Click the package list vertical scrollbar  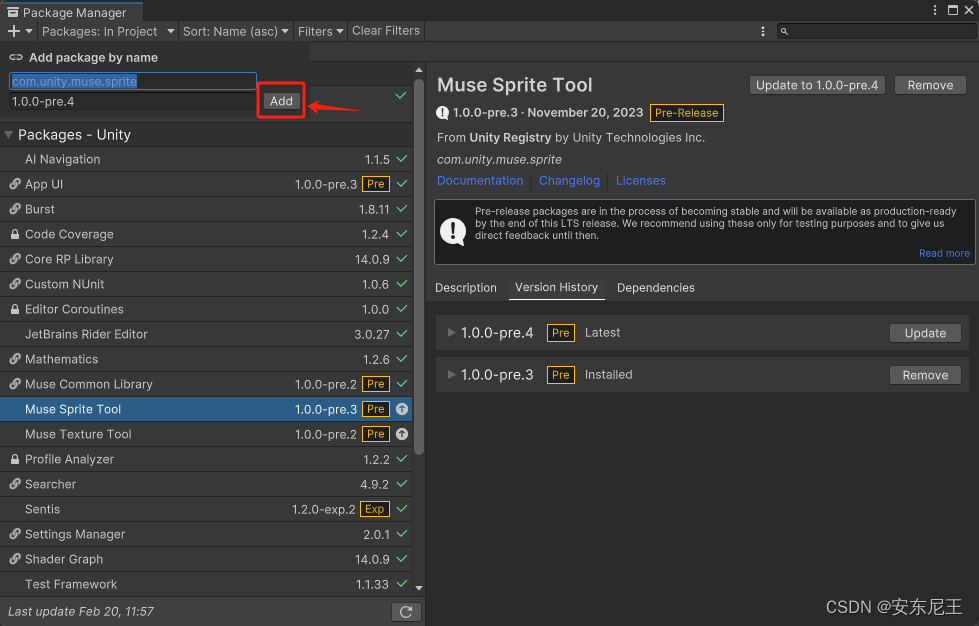[419, 267]
